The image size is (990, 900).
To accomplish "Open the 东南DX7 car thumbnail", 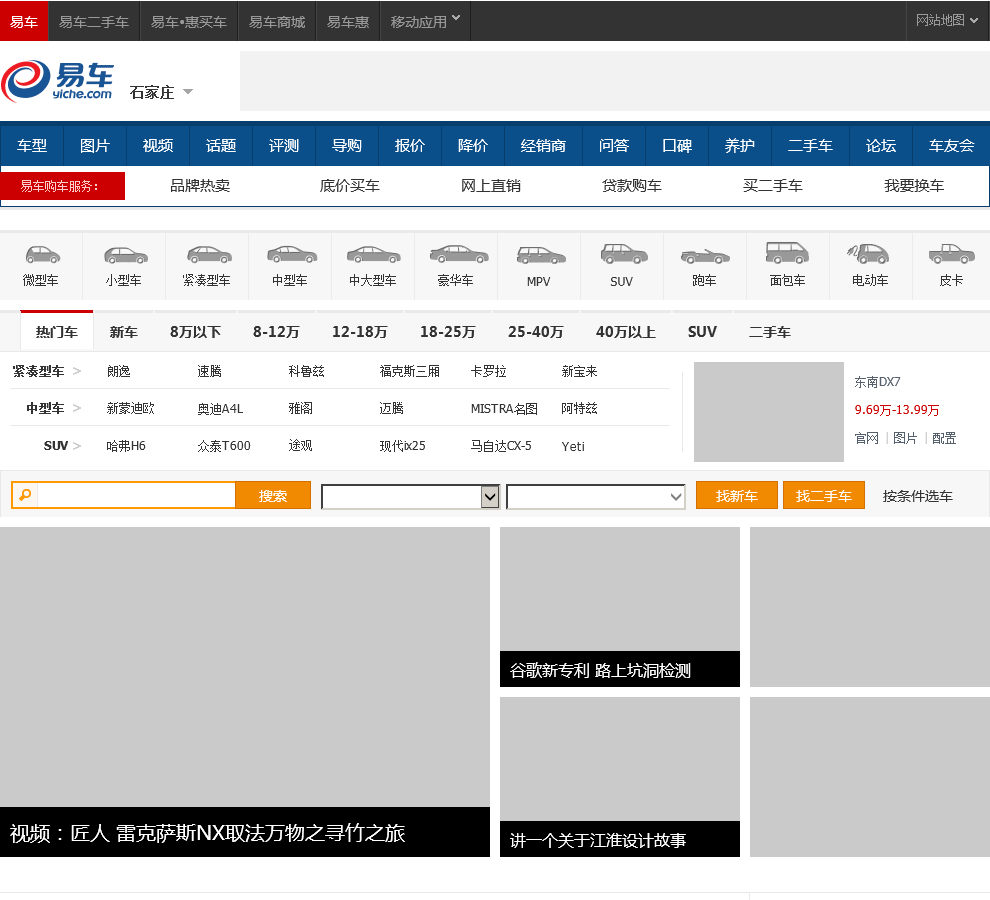I will click(768, 411).
